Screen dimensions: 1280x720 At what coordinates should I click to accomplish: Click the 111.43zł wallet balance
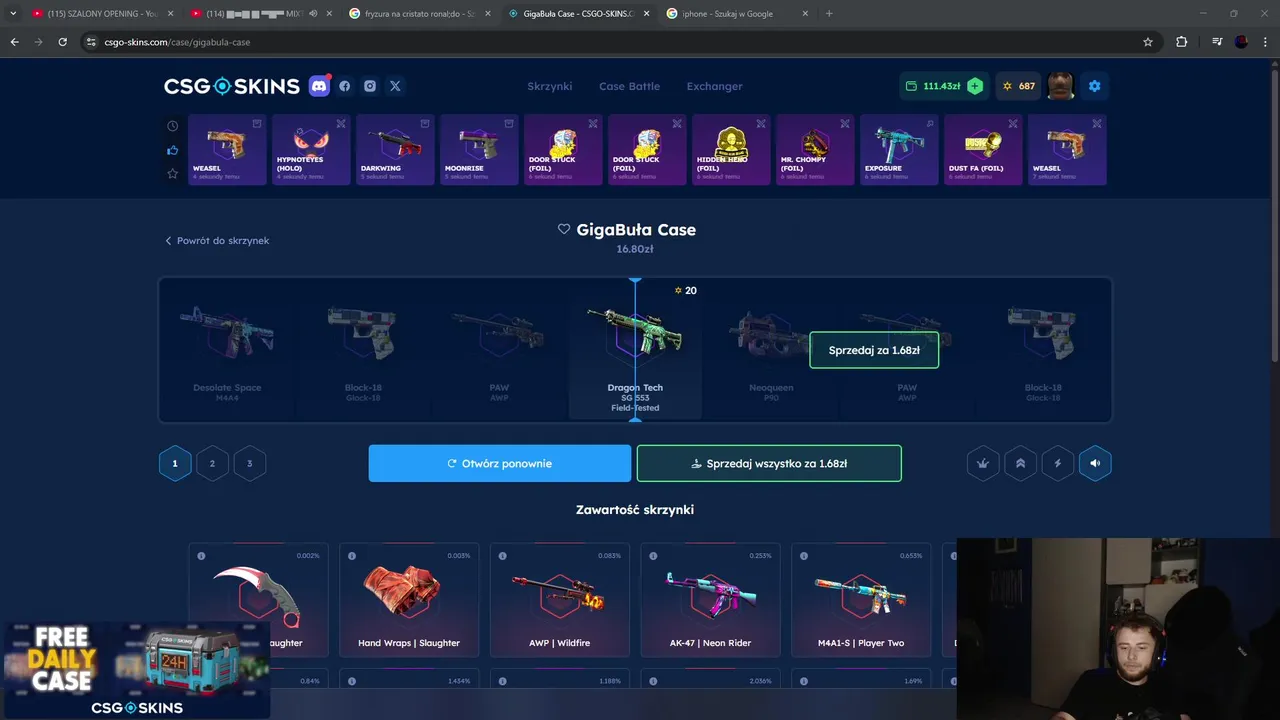[933, 86]
